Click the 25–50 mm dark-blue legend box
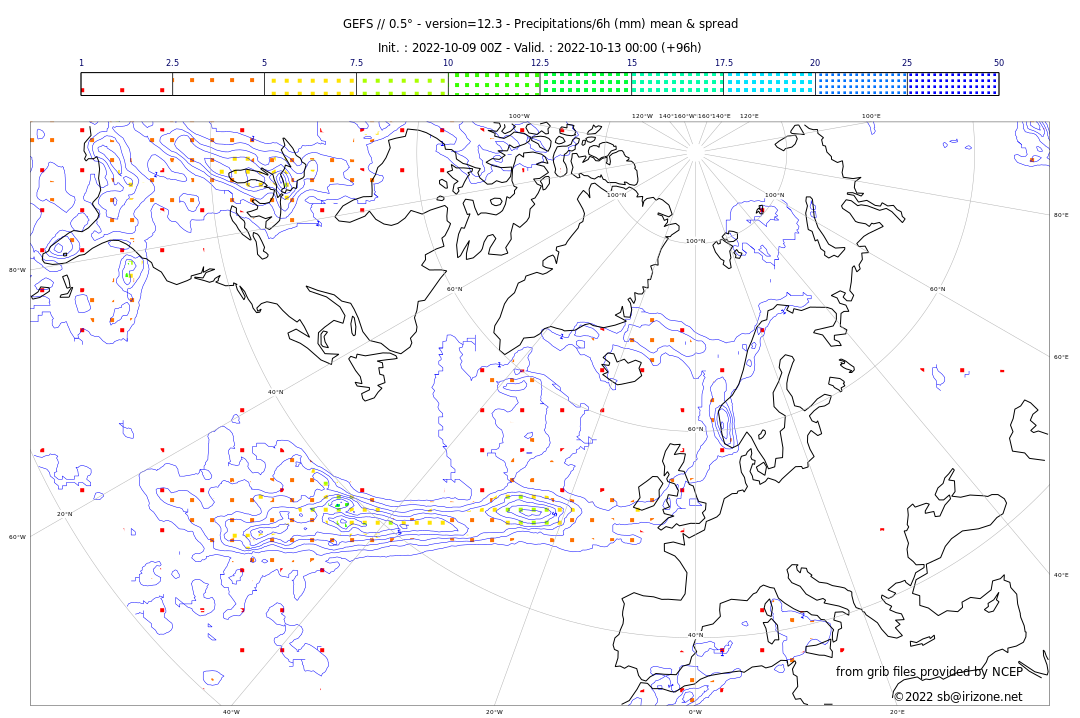1080x718 pixels. click(953, 84)
